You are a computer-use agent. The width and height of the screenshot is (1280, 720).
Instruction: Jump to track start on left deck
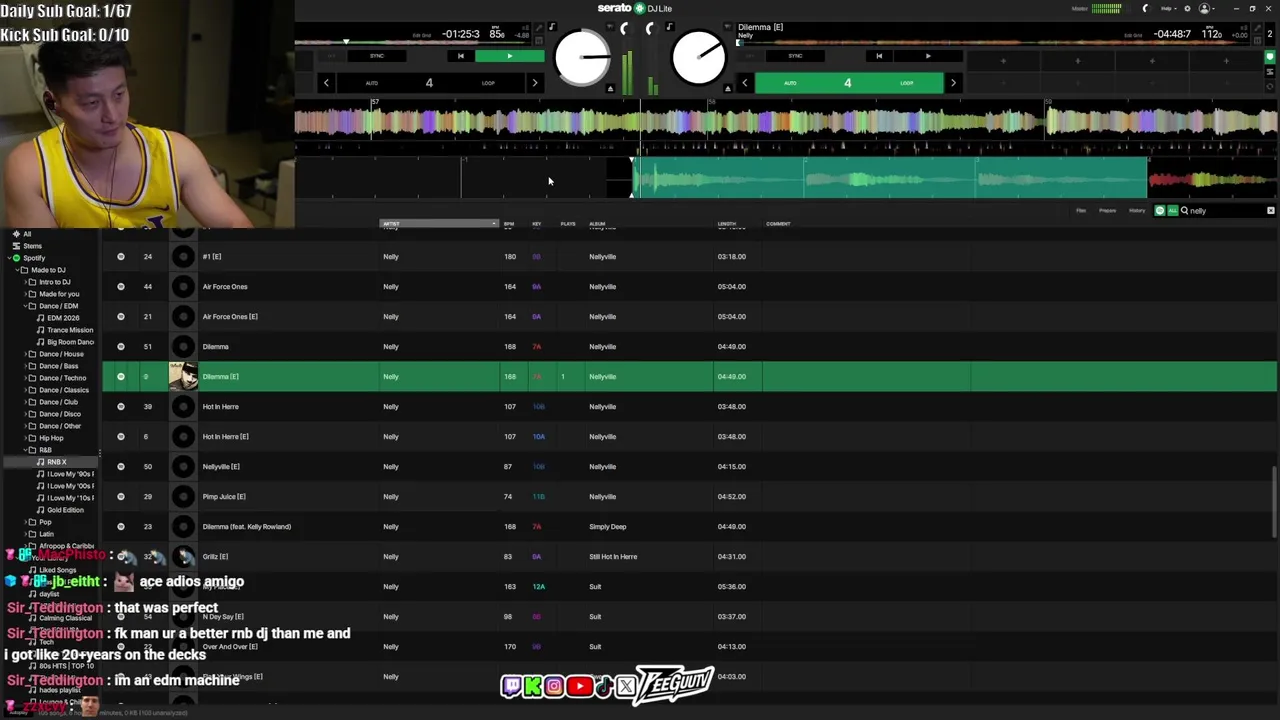460,56
